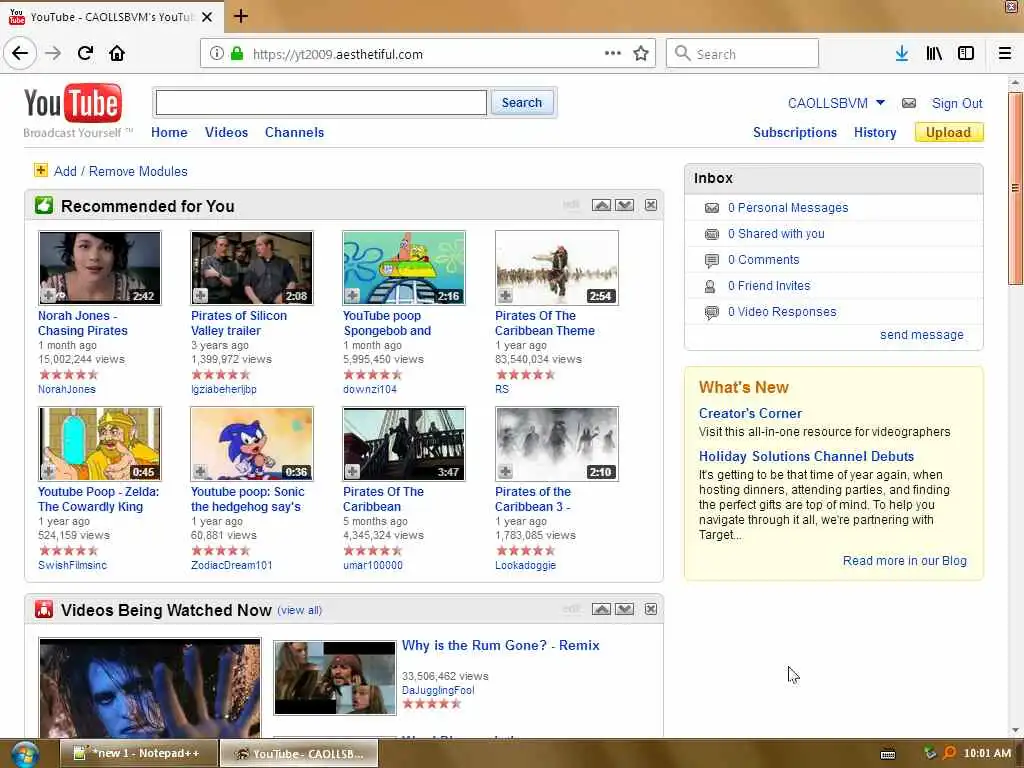Add Pirates of Silicon Valley trailer to queue

coord(200,296)
